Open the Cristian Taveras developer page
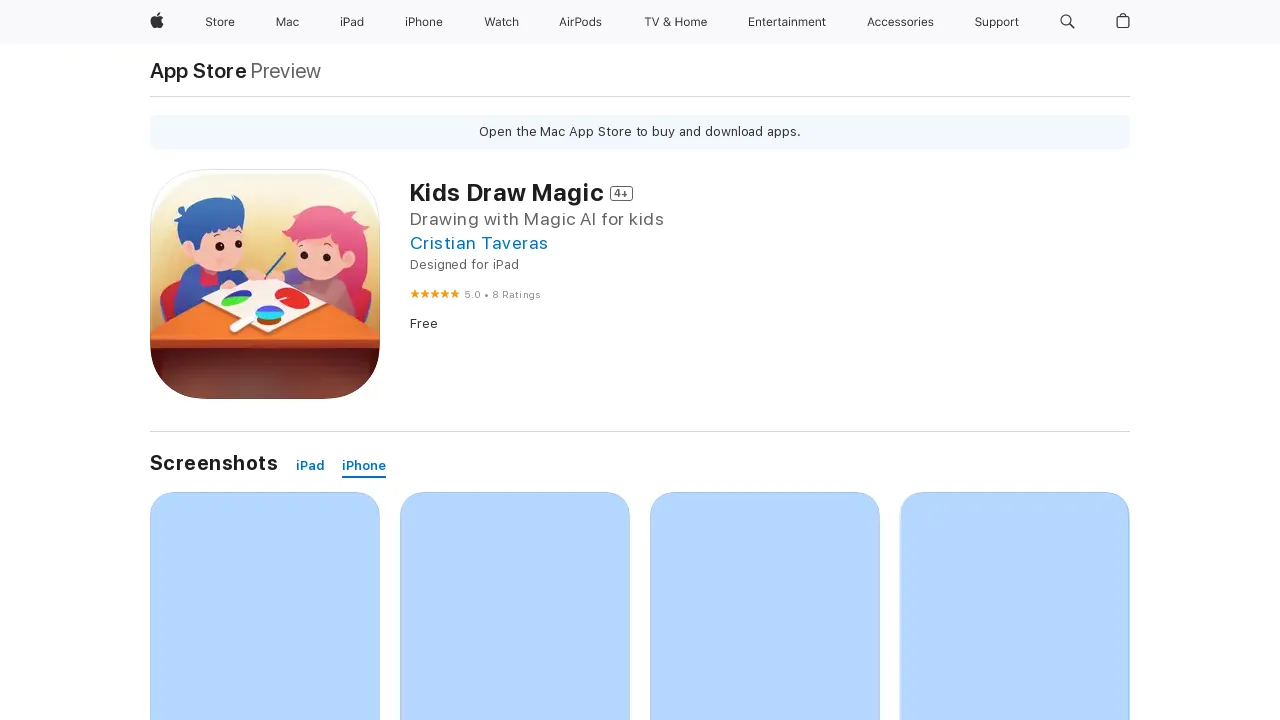Viewport: 1280px width, 720px height. (479, 243)
